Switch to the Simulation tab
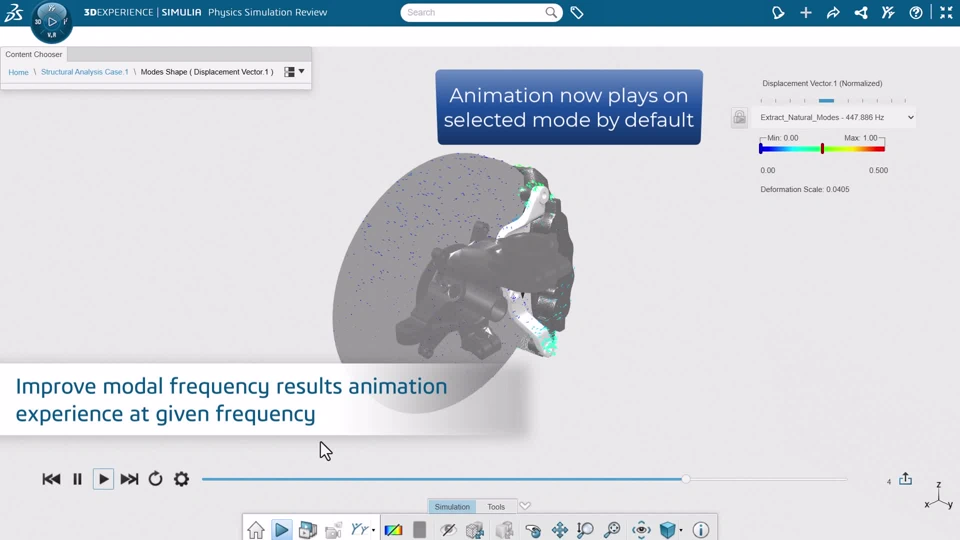 coord(452,507)
